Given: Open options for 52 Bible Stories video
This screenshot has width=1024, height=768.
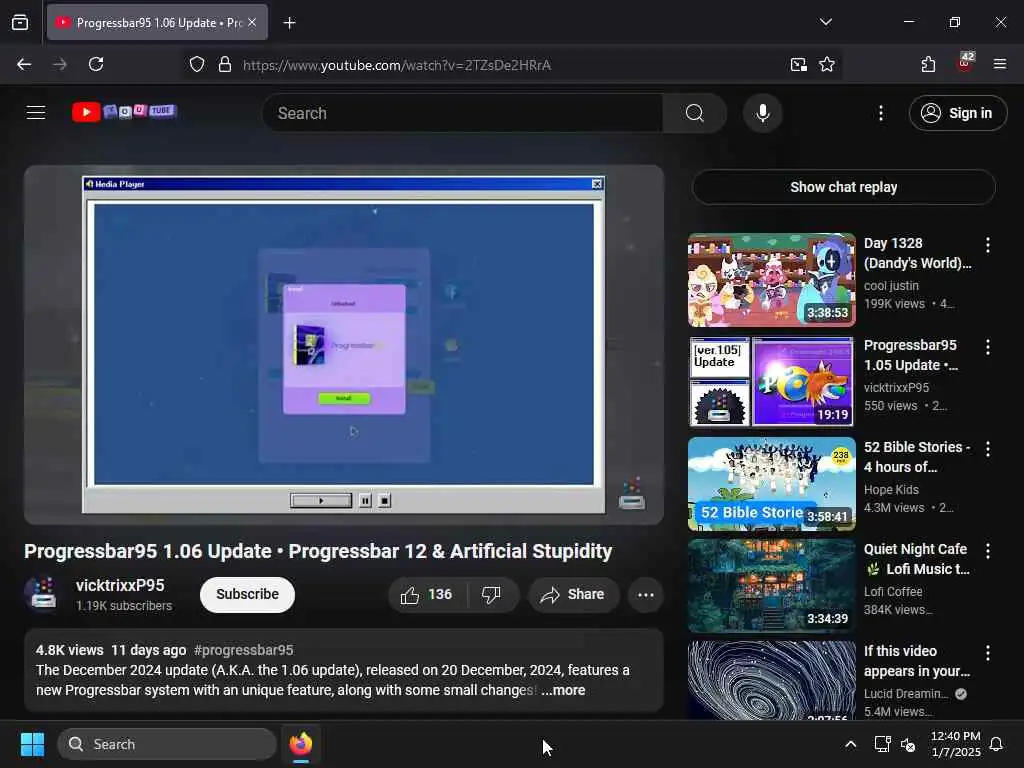Looking at the screenshot, I should tap(987, 449).
